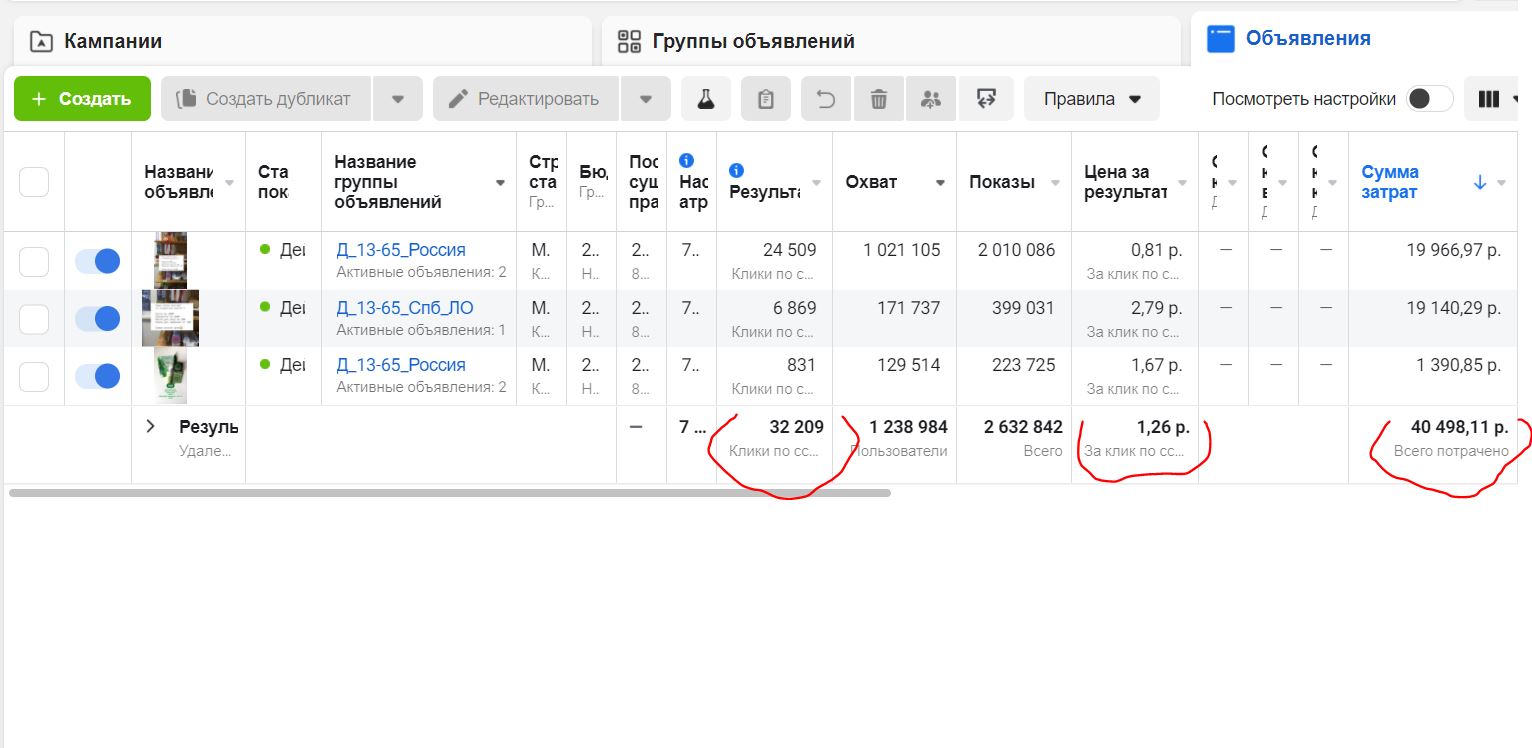Click the trash delete icon
Screen dimensions: 1532x748
pyautogui.click(x=879, y=99)
